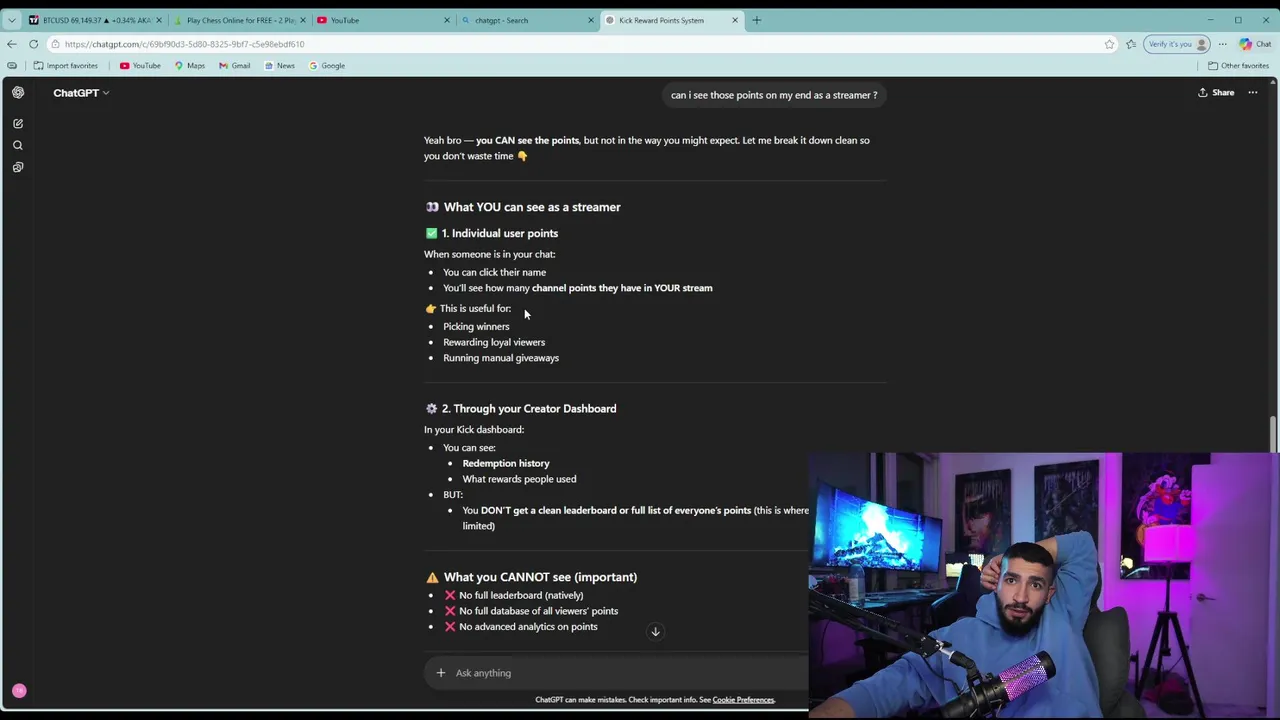Open the tab list dropdown arrow
This screenshot has width=1280, height=720.
[11, 20]
